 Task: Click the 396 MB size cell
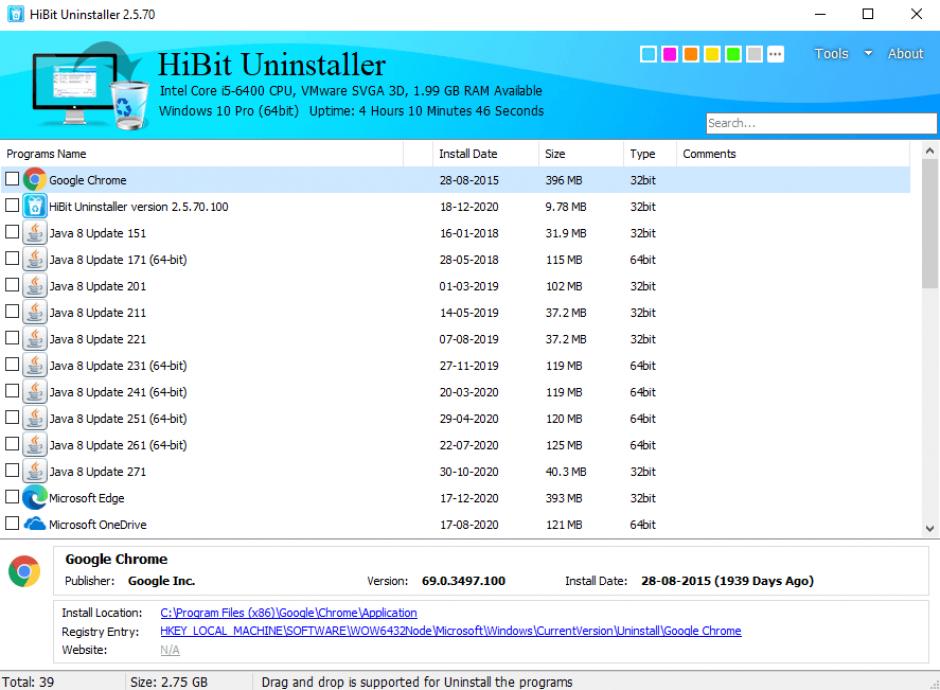(x=564, y=180)
